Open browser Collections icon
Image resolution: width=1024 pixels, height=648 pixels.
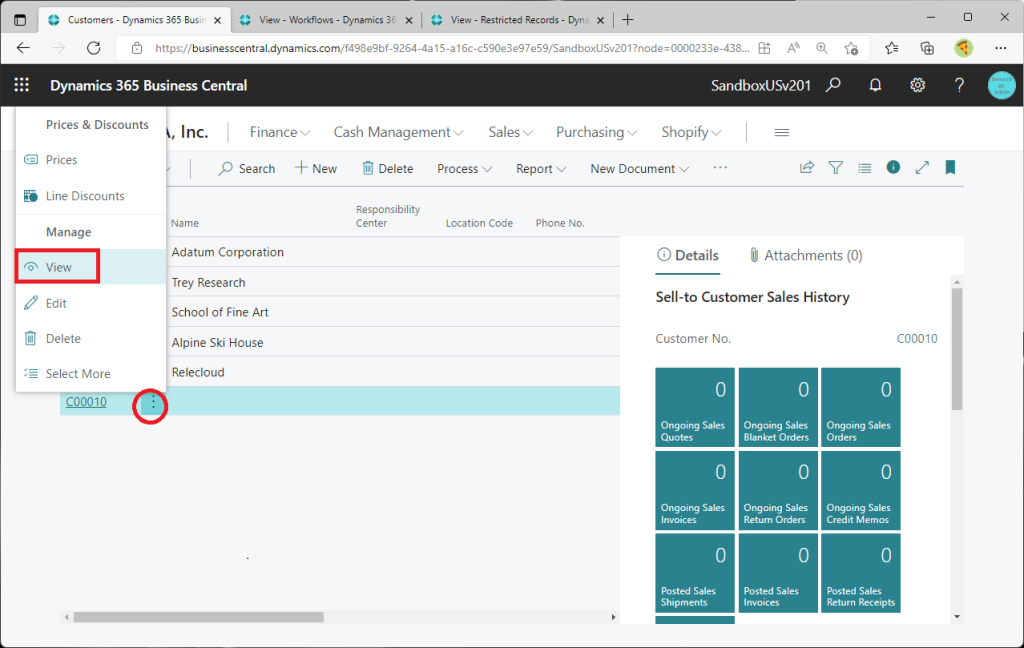point(927,48)
